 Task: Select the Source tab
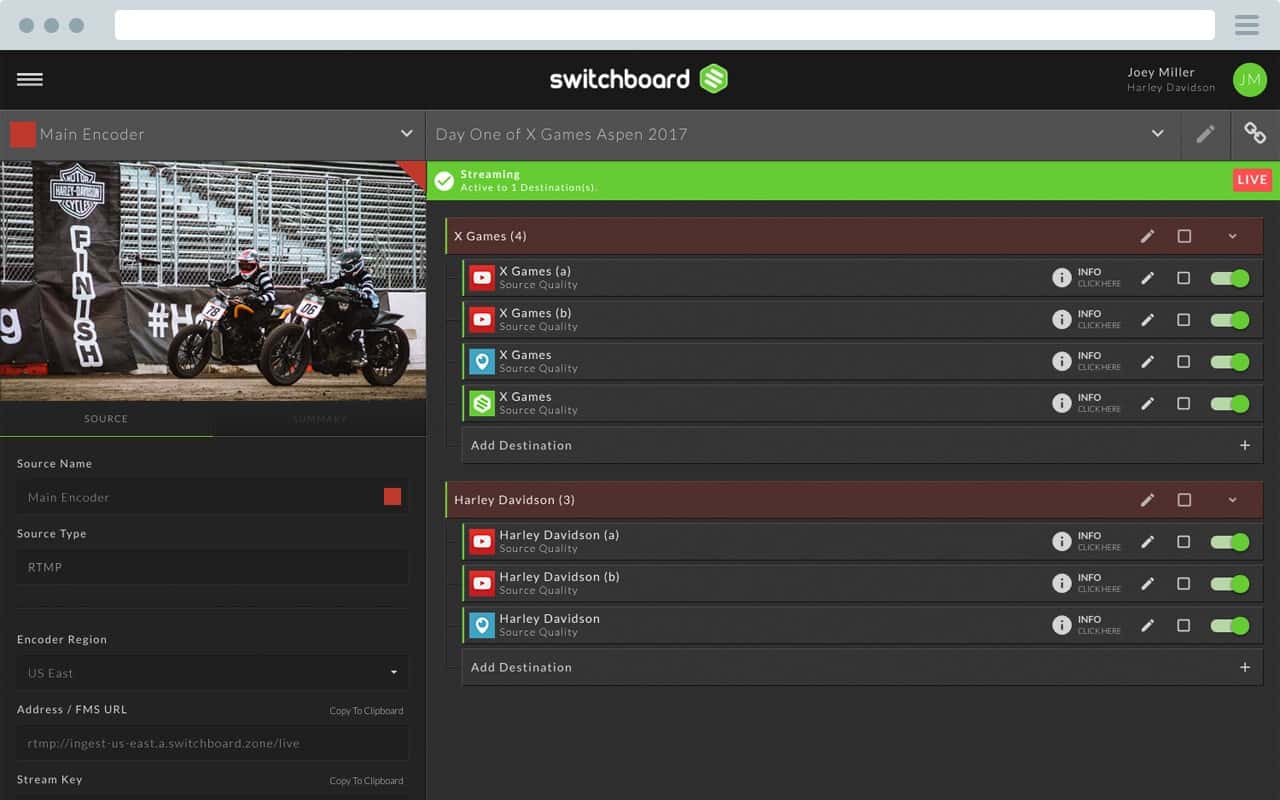click(x=106, y=419)
